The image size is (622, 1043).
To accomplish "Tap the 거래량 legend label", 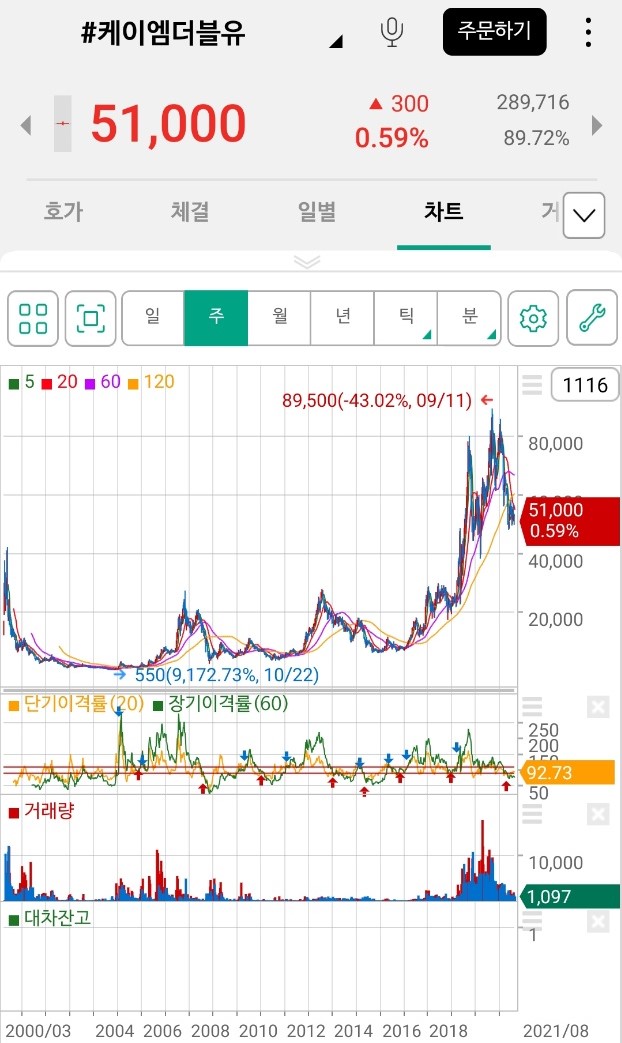I will [x=41, y=811].
